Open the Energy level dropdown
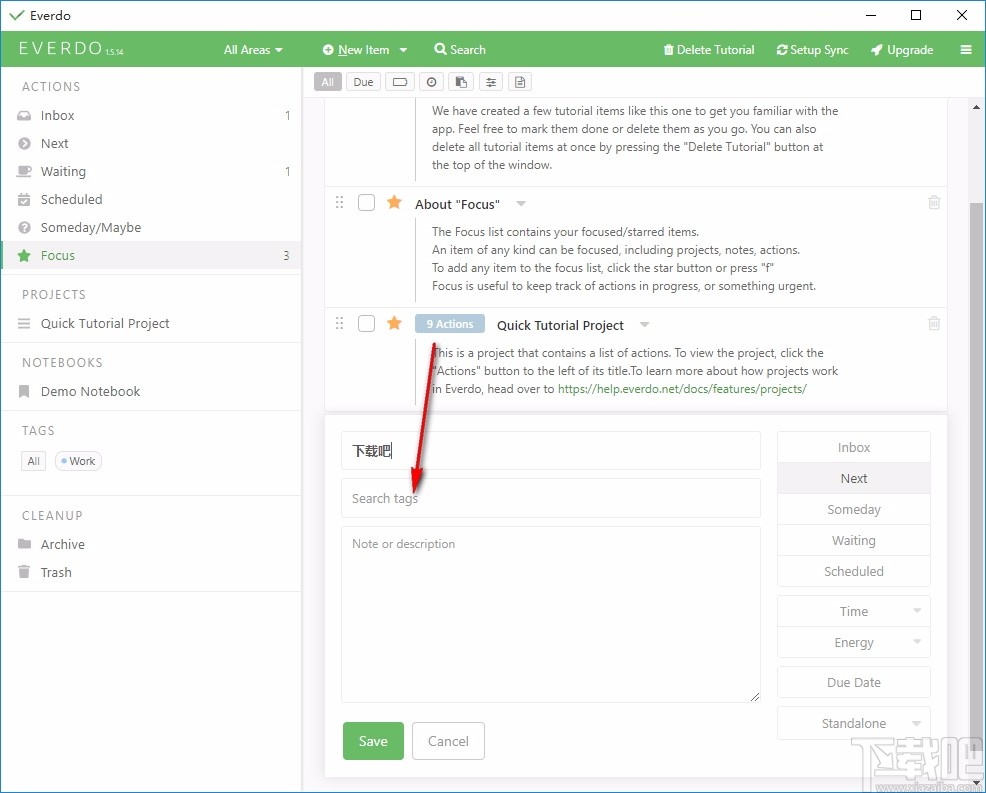This screenshot has height=793, width=986. (x=853, y=642)
